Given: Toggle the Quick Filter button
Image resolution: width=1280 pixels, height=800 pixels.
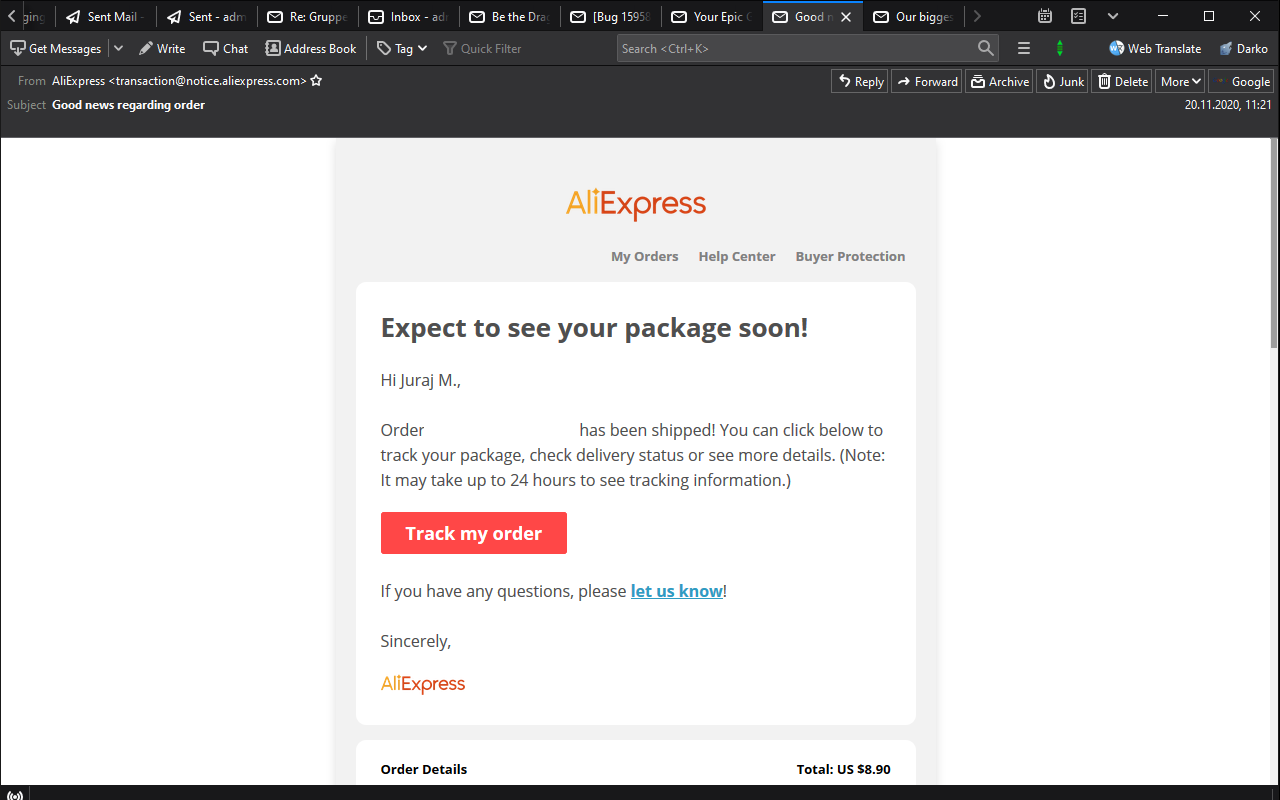Looking at the screenshot, I should coord(483,48).
